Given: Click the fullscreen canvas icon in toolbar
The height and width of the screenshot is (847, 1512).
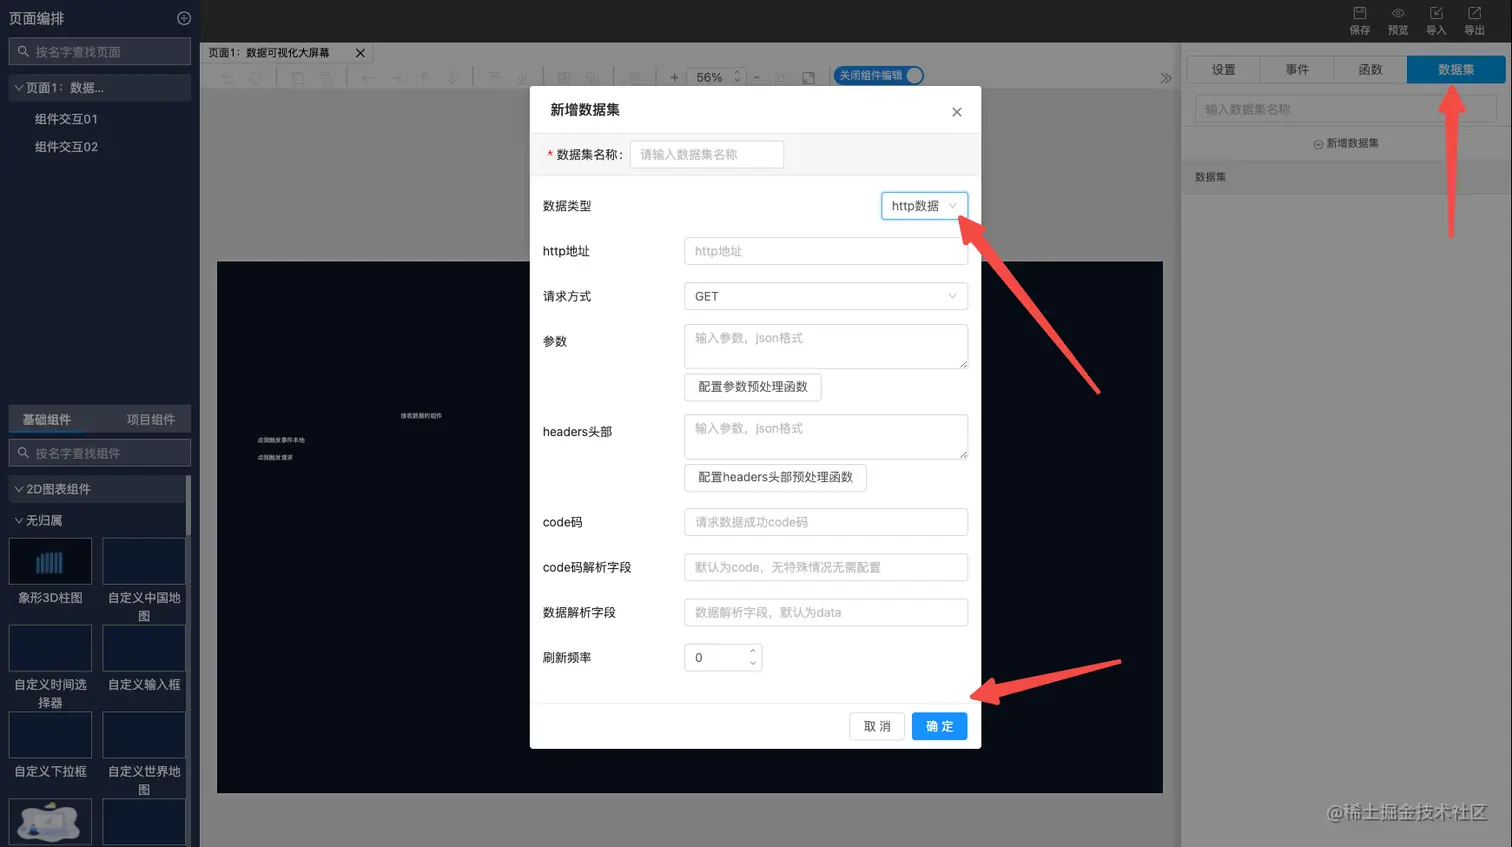Looking at the screenshot, I should (x=809, y=77).
